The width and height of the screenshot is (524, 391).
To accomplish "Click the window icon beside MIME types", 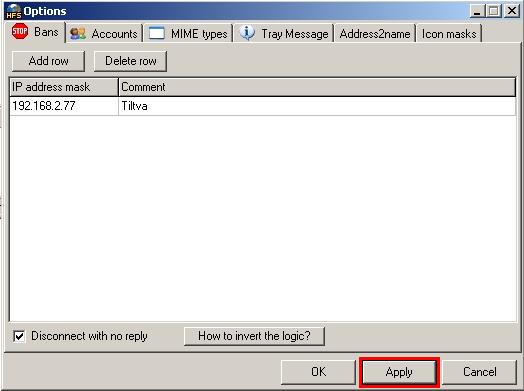I will pyautogui.click(x=156, y=33).
